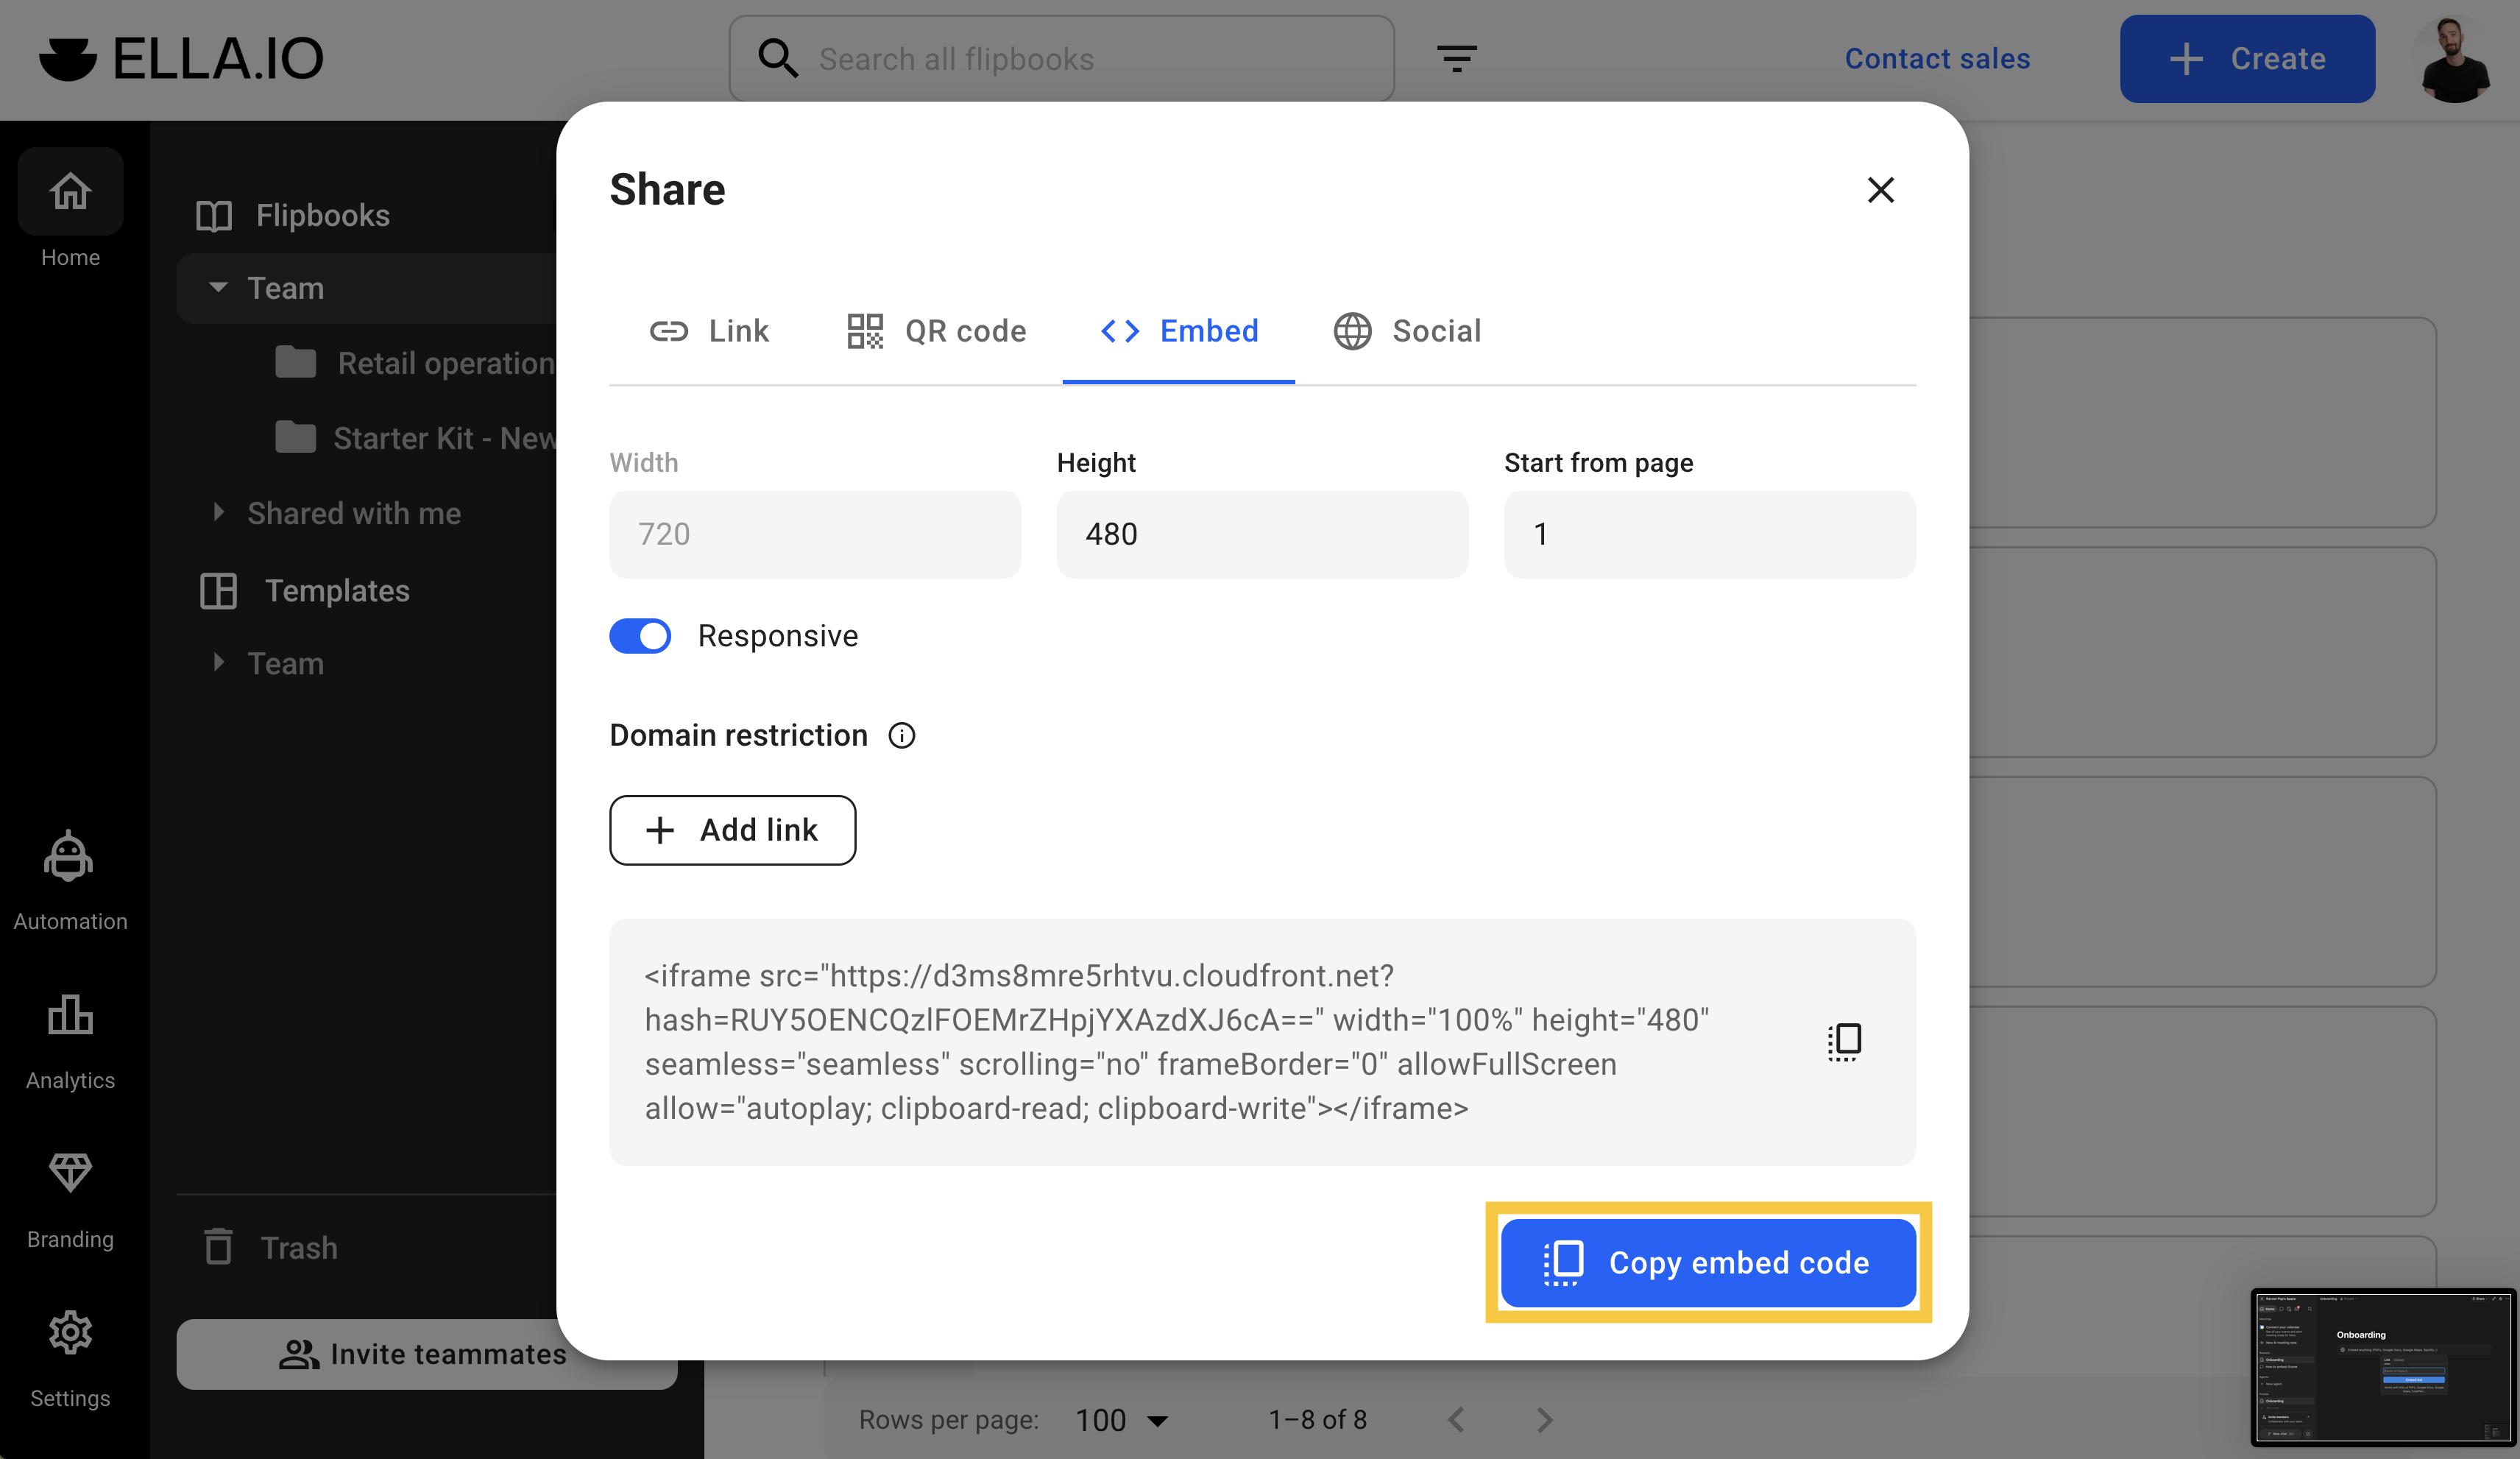Click the Search all flipbooks field
Screen dimensions: 2520x1459
(x=1062, y=58)
